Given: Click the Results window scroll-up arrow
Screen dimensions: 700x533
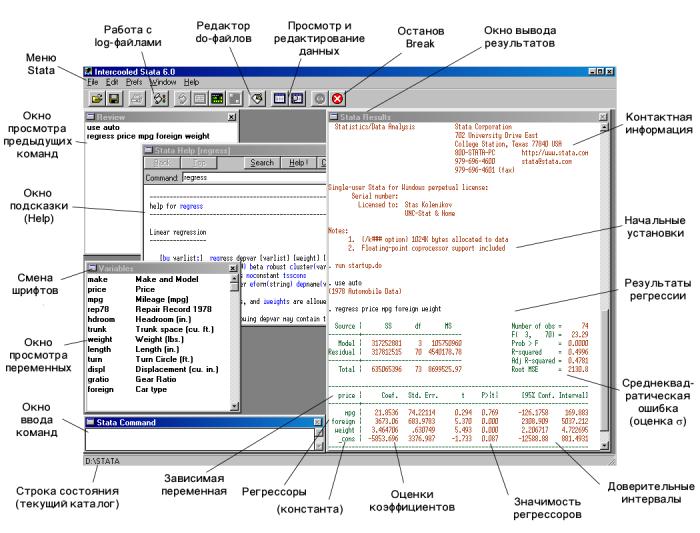Looking at the screenshot, I should tap(604, 128).
